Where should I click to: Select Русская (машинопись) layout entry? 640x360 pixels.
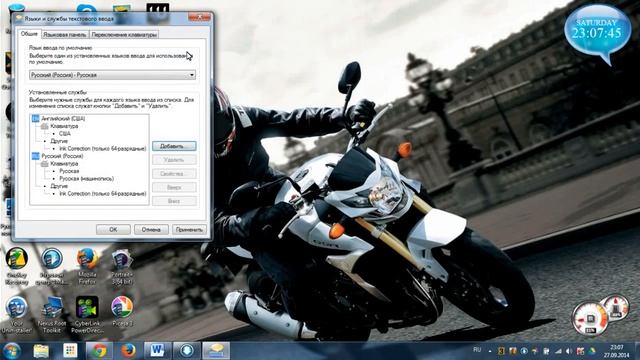(x=86, y=178)
